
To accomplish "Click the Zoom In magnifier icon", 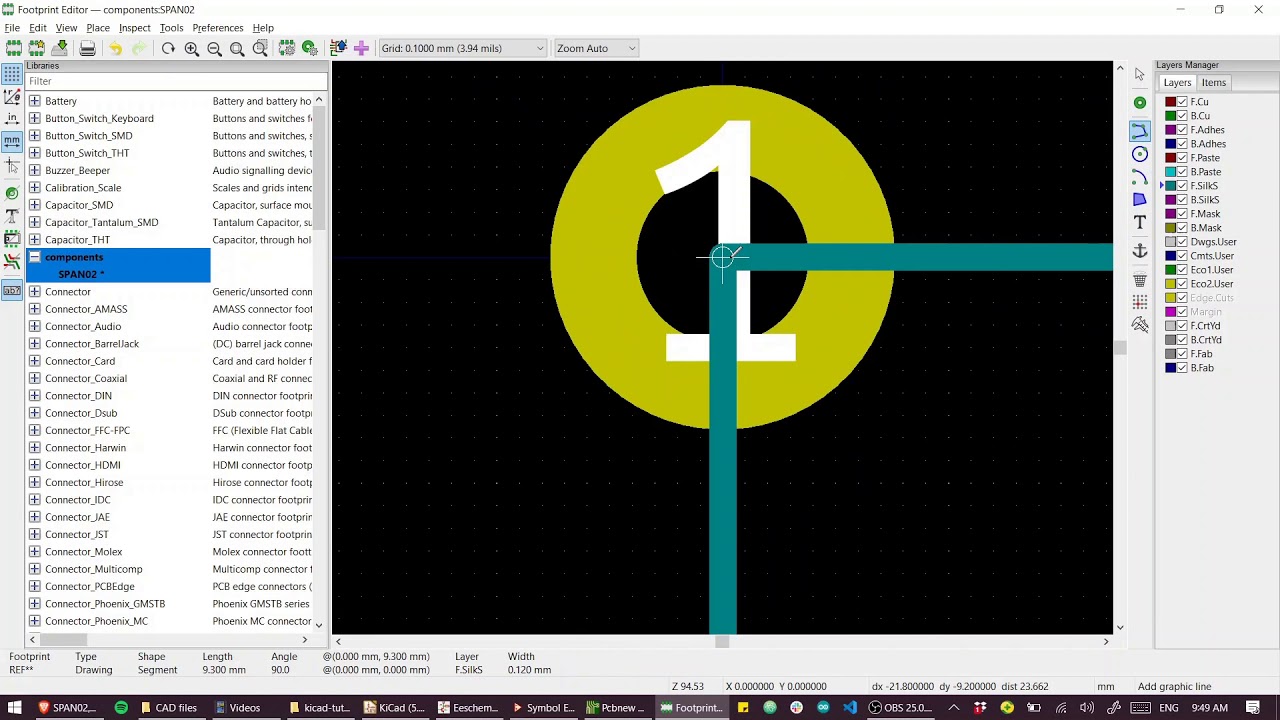I will tap(191, 48).
